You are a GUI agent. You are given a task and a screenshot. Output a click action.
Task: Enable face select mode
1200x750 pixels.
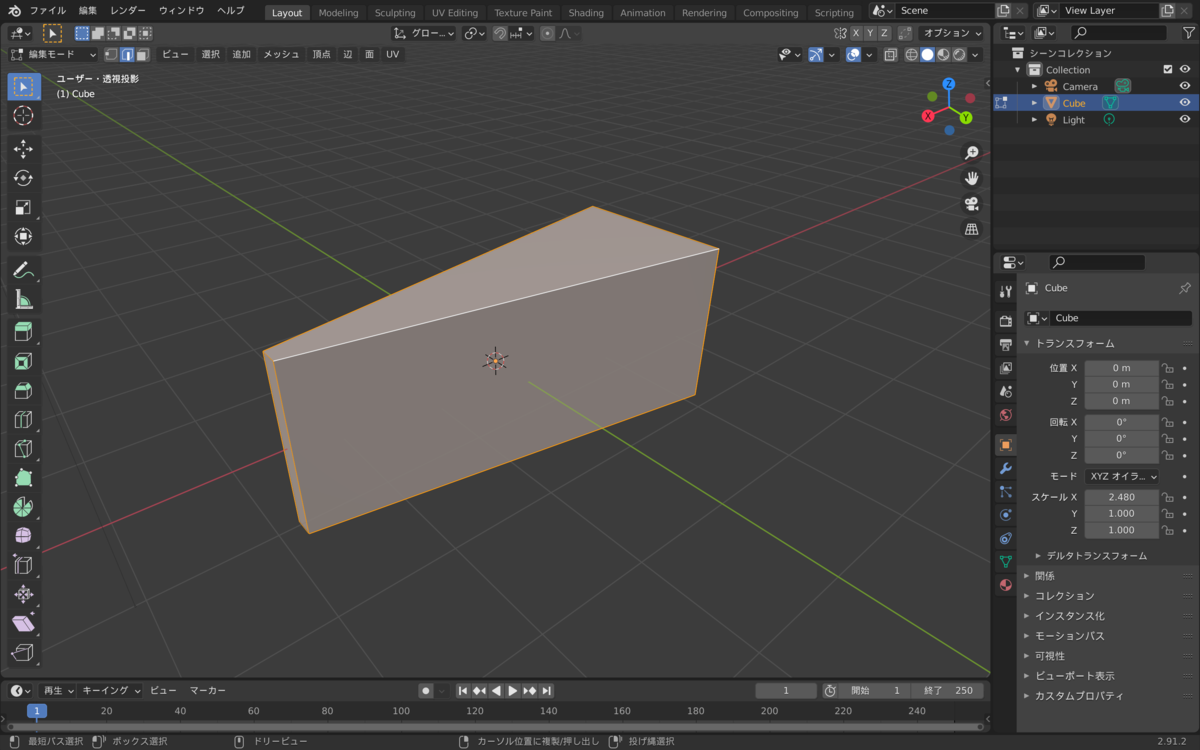[x=143, y=54]
